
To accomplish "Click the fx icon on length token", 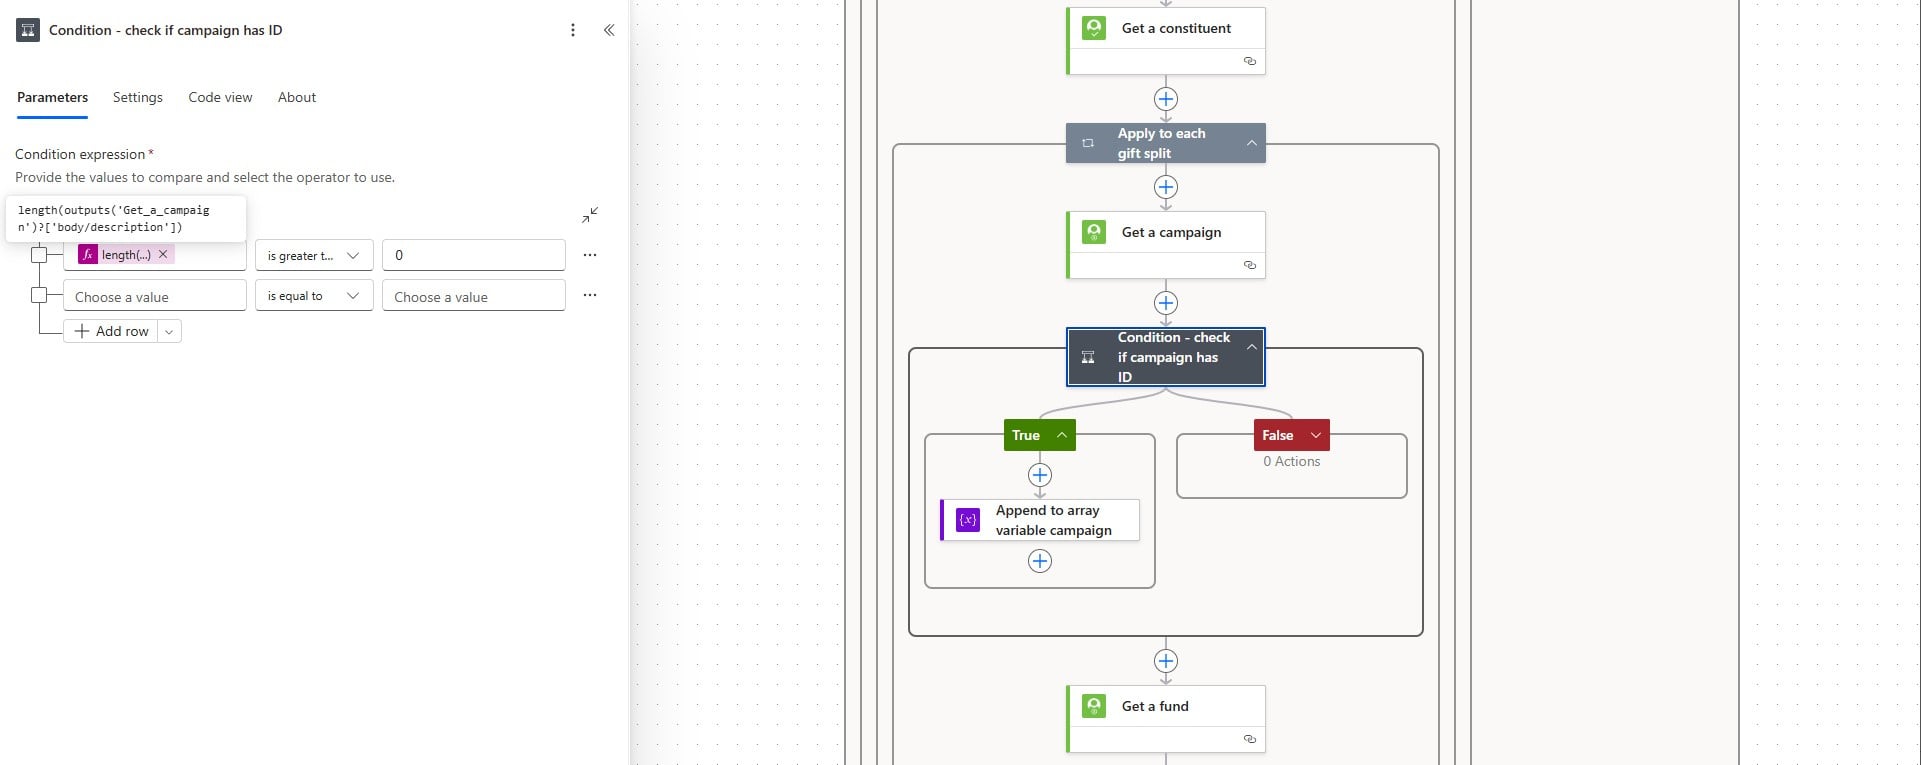I will (x=88, y=255).
